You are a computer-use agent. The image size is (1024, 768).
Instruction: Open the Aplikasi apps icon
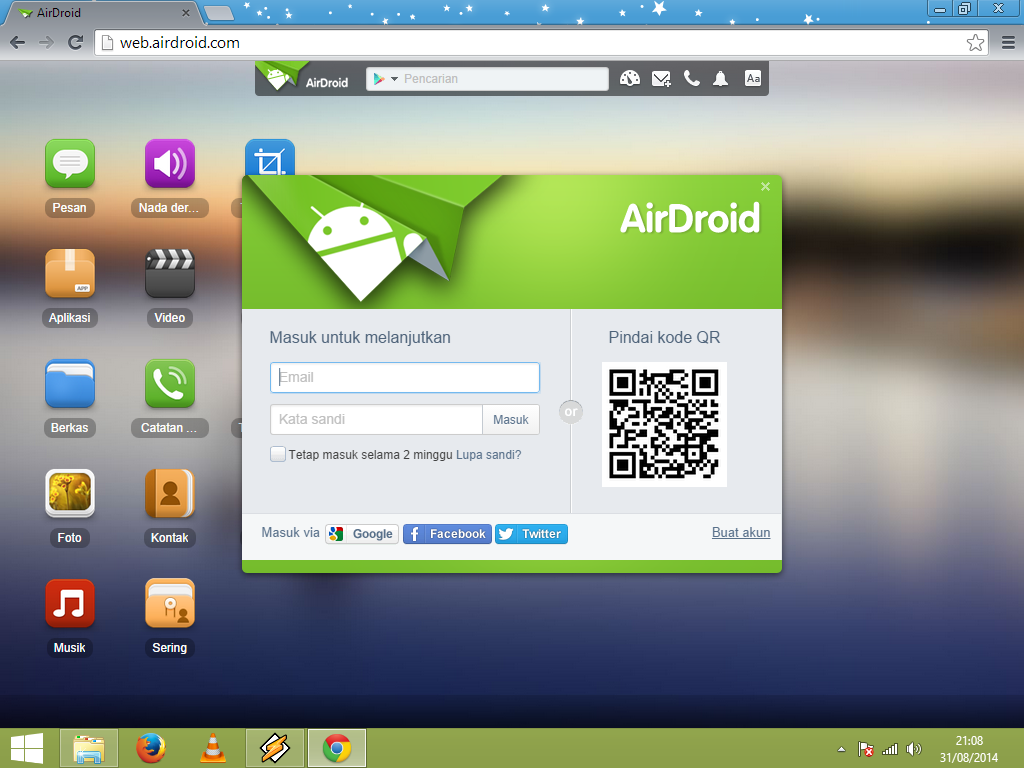[70, 273]
